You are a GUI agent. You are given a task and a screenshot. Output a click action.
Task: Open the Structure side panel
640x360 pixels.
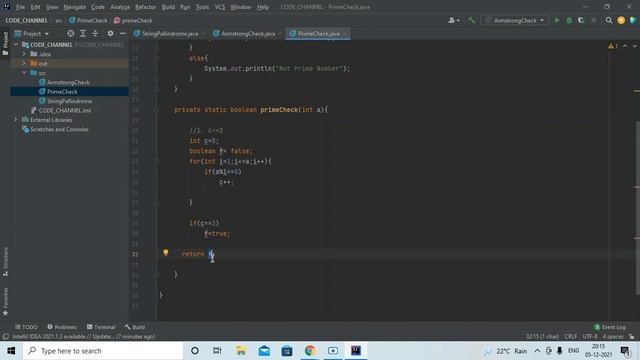click(5, 261)
